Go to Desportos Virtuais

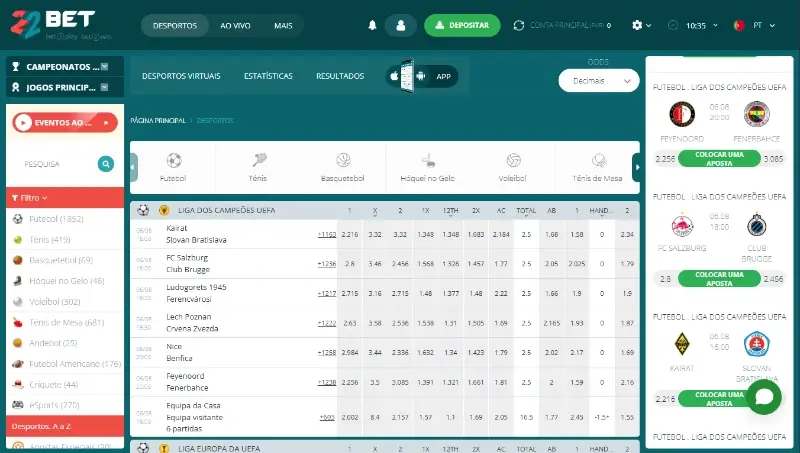(181, 76)
